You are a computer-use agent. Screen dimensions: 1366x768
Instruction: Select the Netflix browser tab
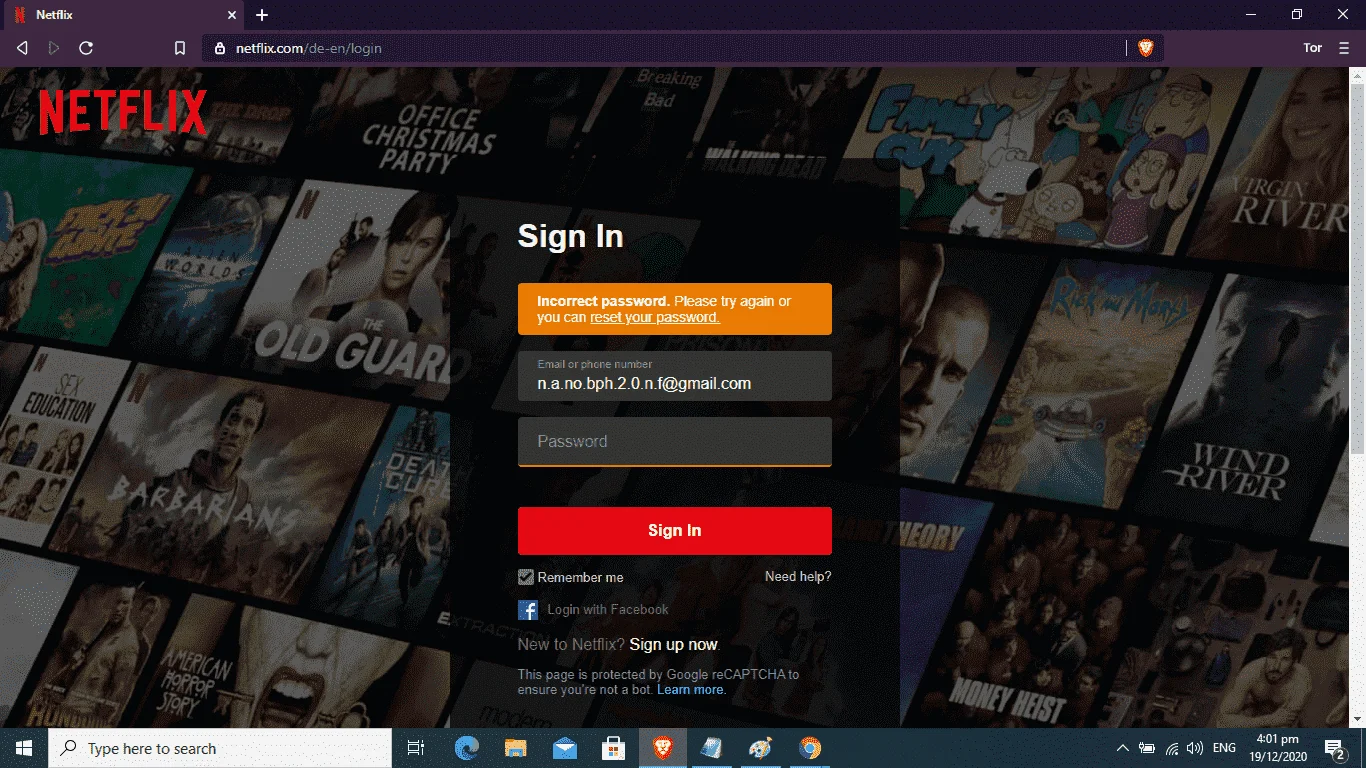pos(123,15)
